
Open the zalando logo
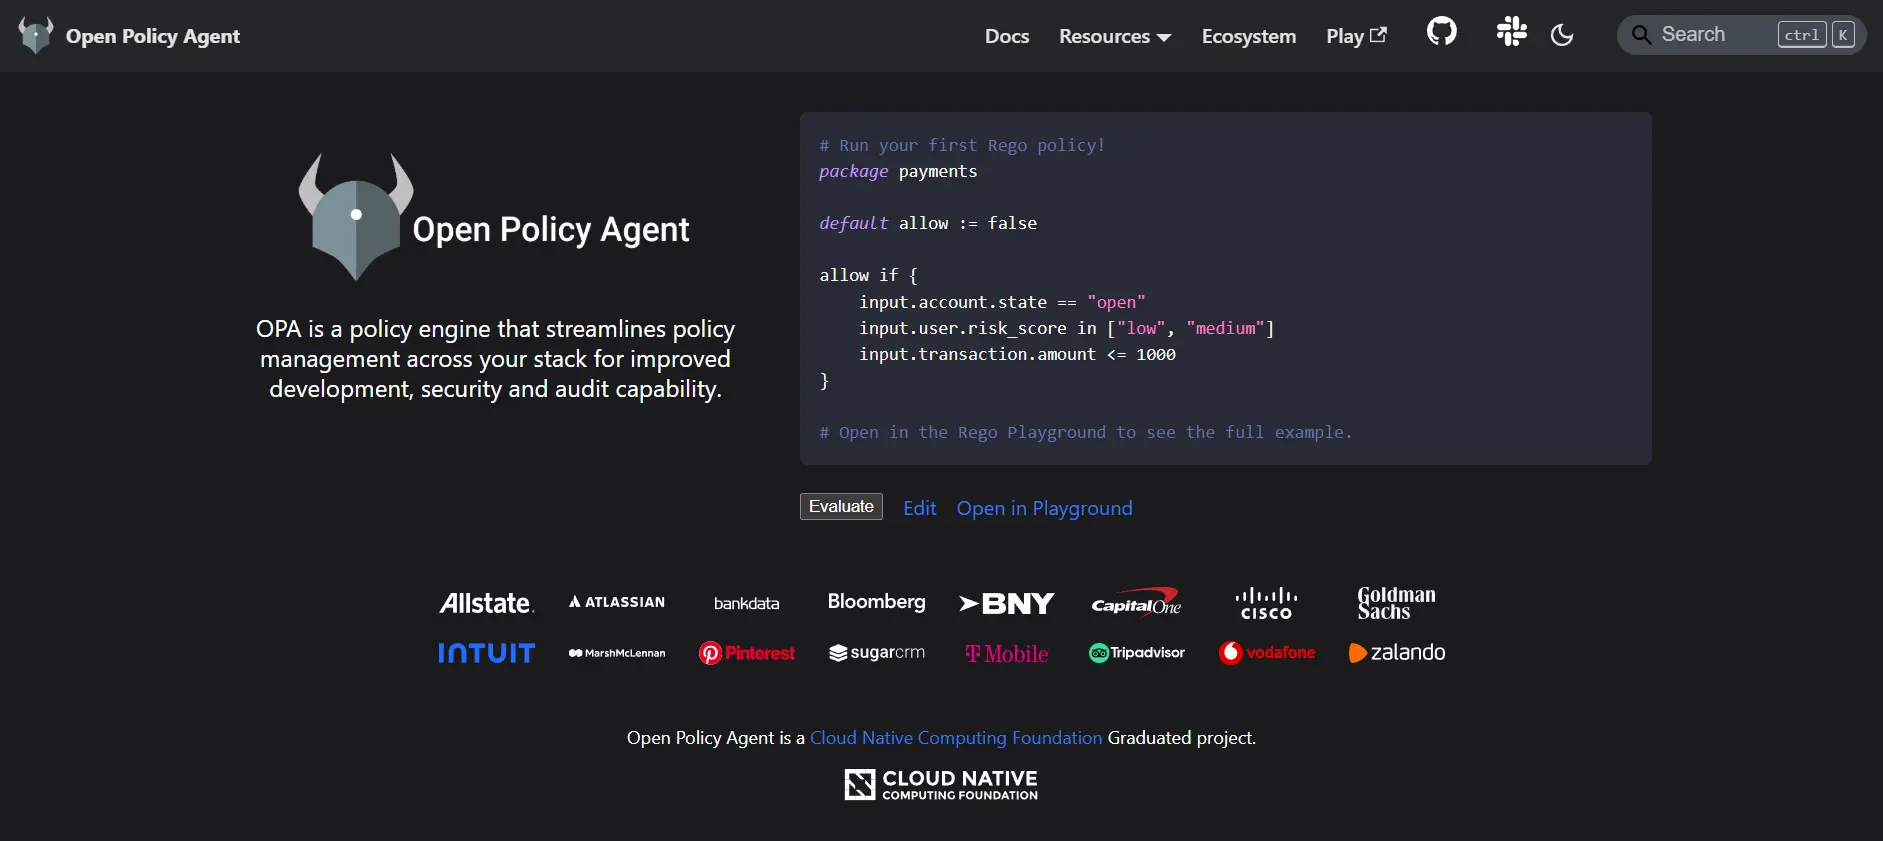click(1397, 653)
